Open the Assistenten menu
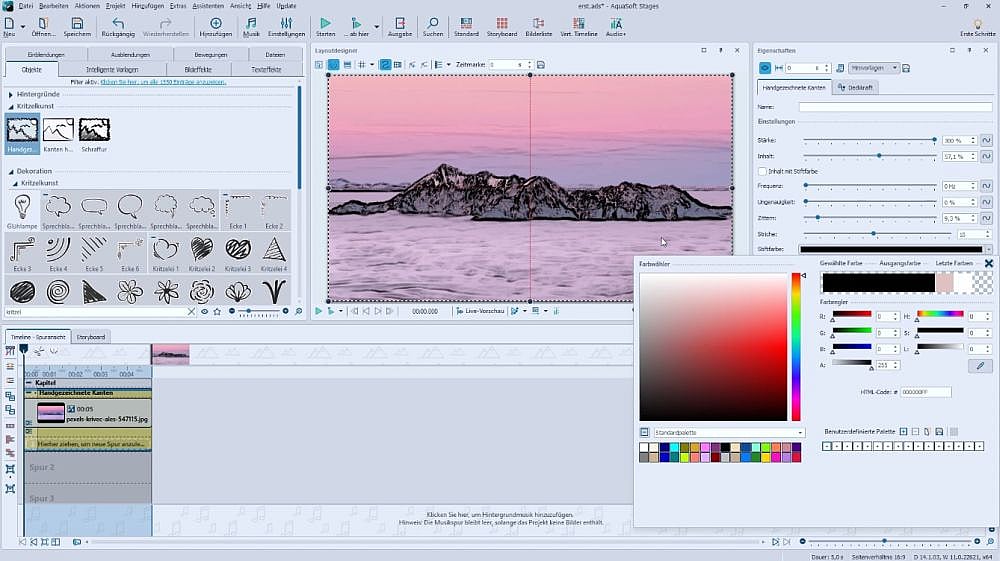Image resolution: width=1000 pixels, height=561 pixels. tap(208, 6)
